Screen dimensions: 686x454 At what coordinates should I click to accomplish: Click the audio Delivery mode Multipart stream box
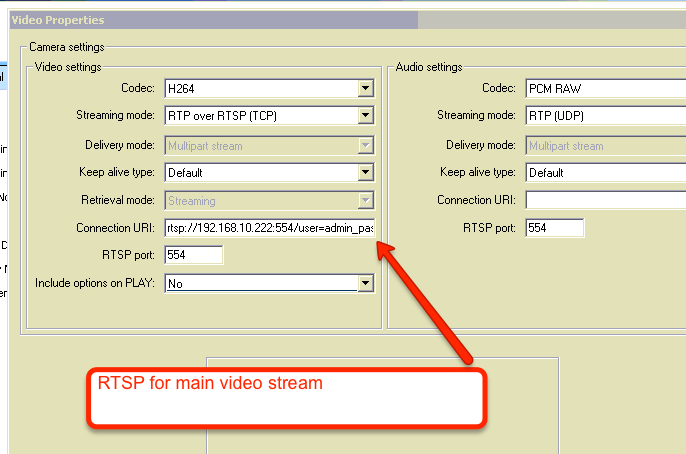pos(604,145)
